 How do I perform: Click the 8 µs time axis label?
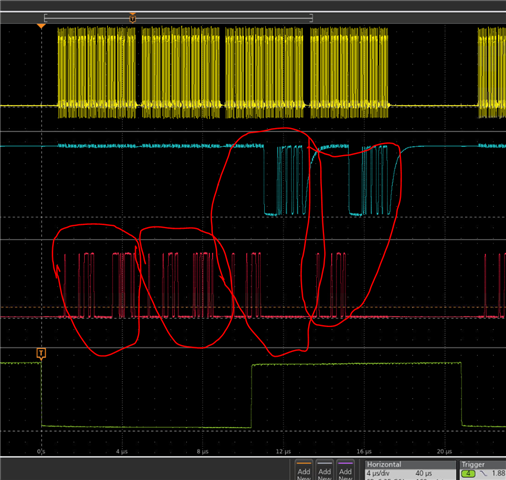[202, 451]
